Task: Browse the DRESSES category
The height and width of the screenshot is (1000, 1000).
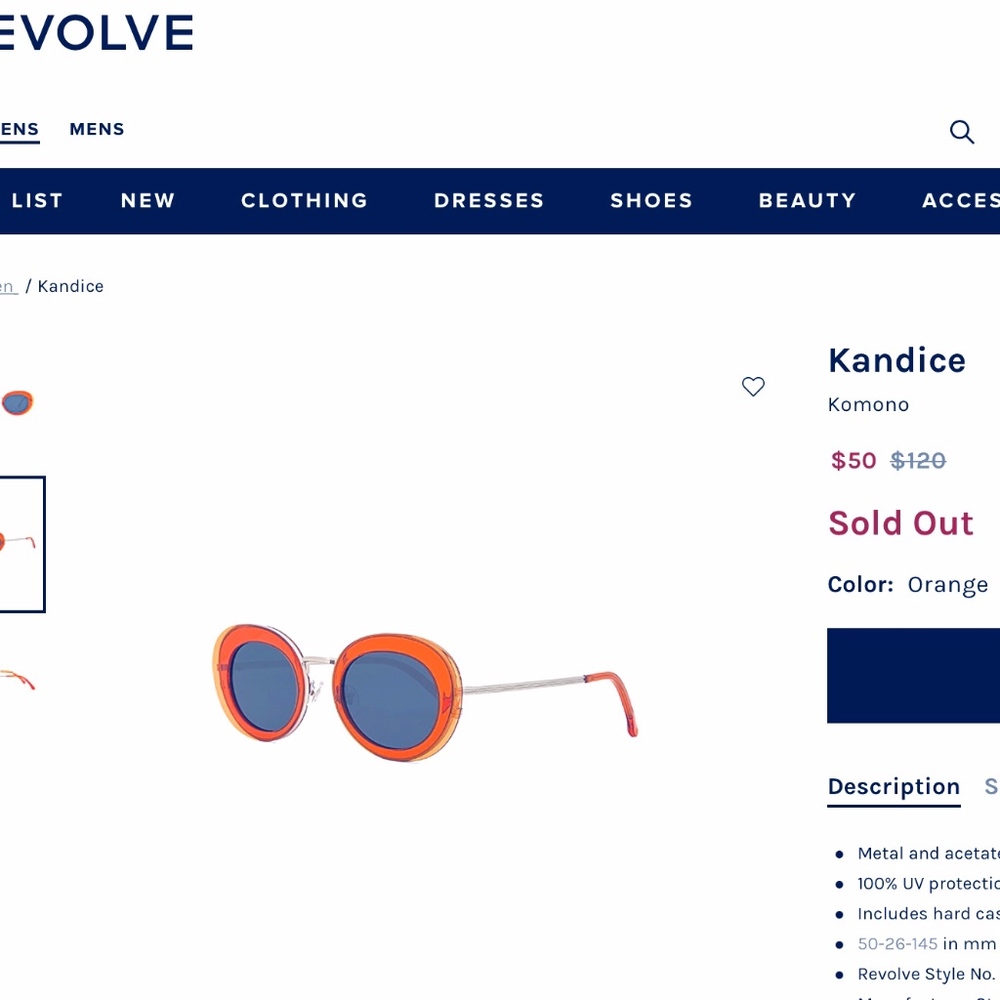Action: click(x=489, y=200)
